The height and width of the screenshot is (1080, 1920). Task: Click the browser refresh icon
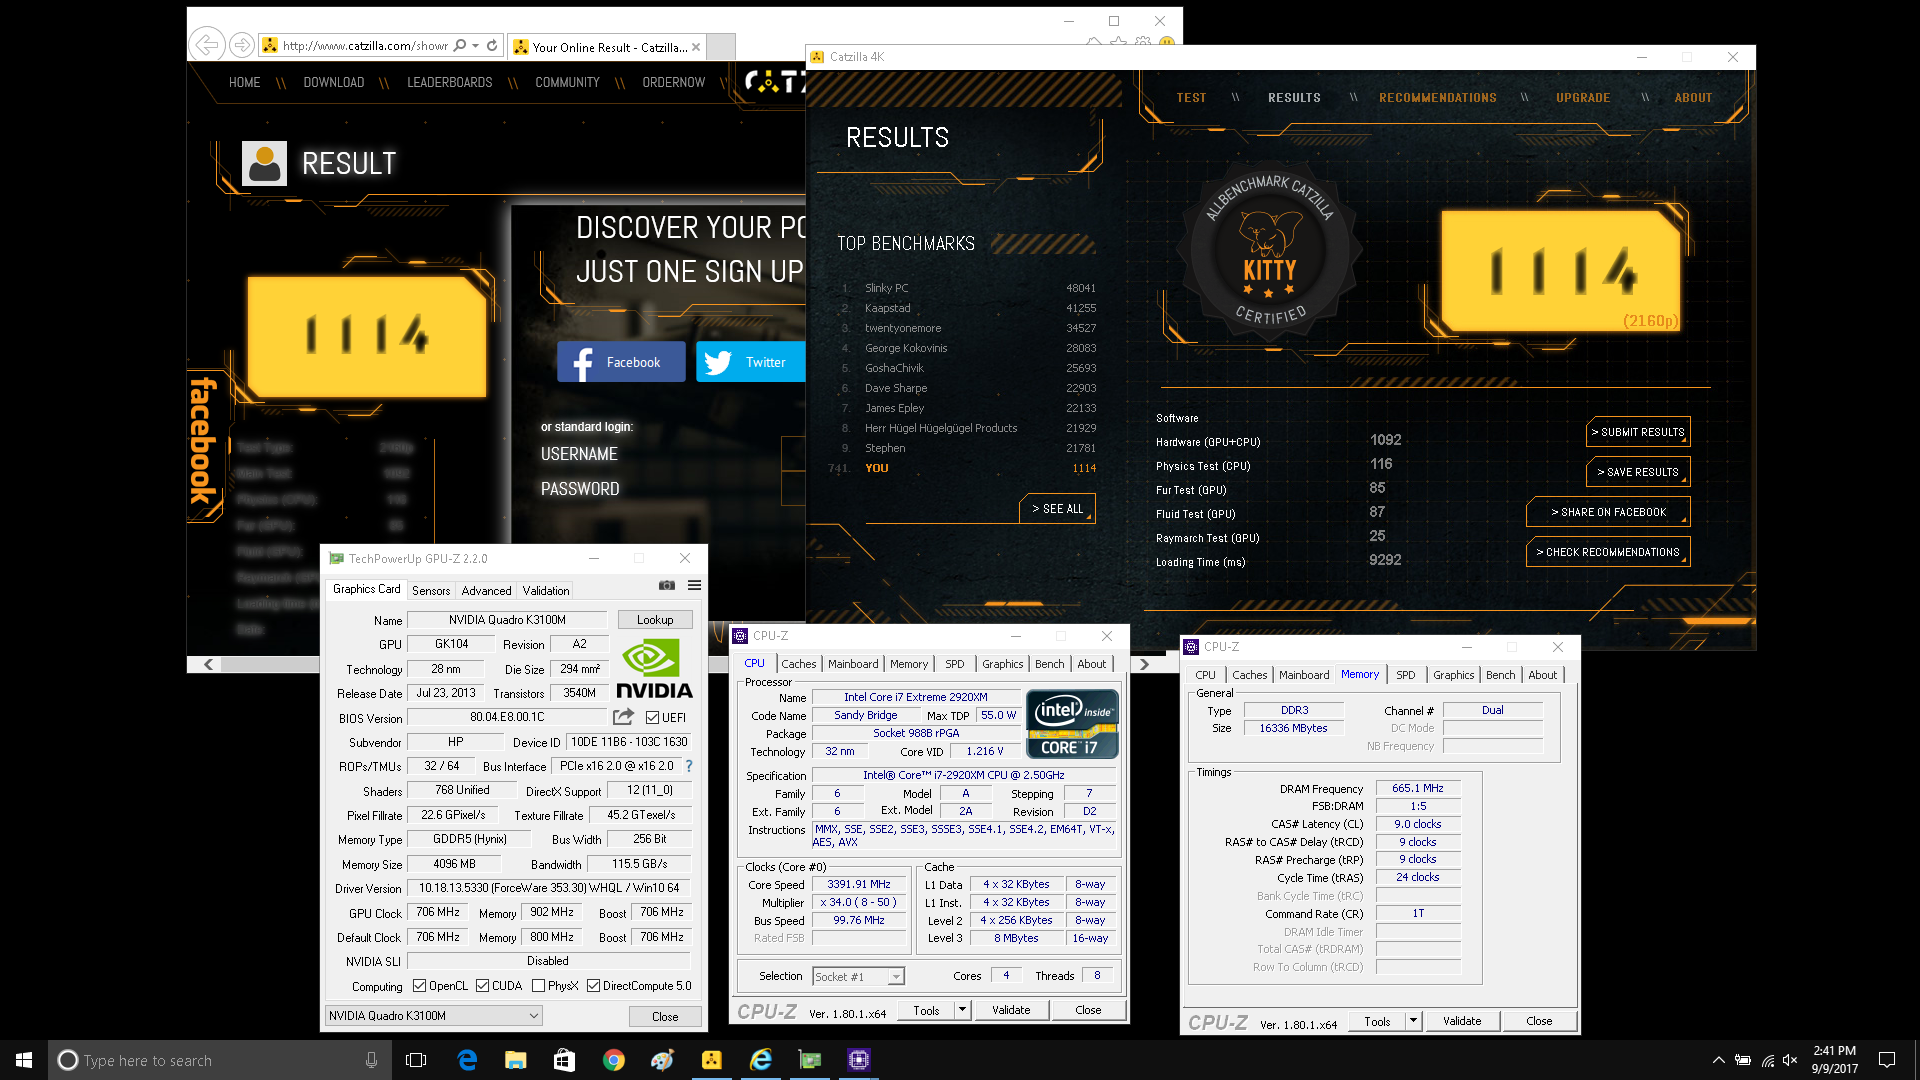pyautogui.click(x=492, y=45)
